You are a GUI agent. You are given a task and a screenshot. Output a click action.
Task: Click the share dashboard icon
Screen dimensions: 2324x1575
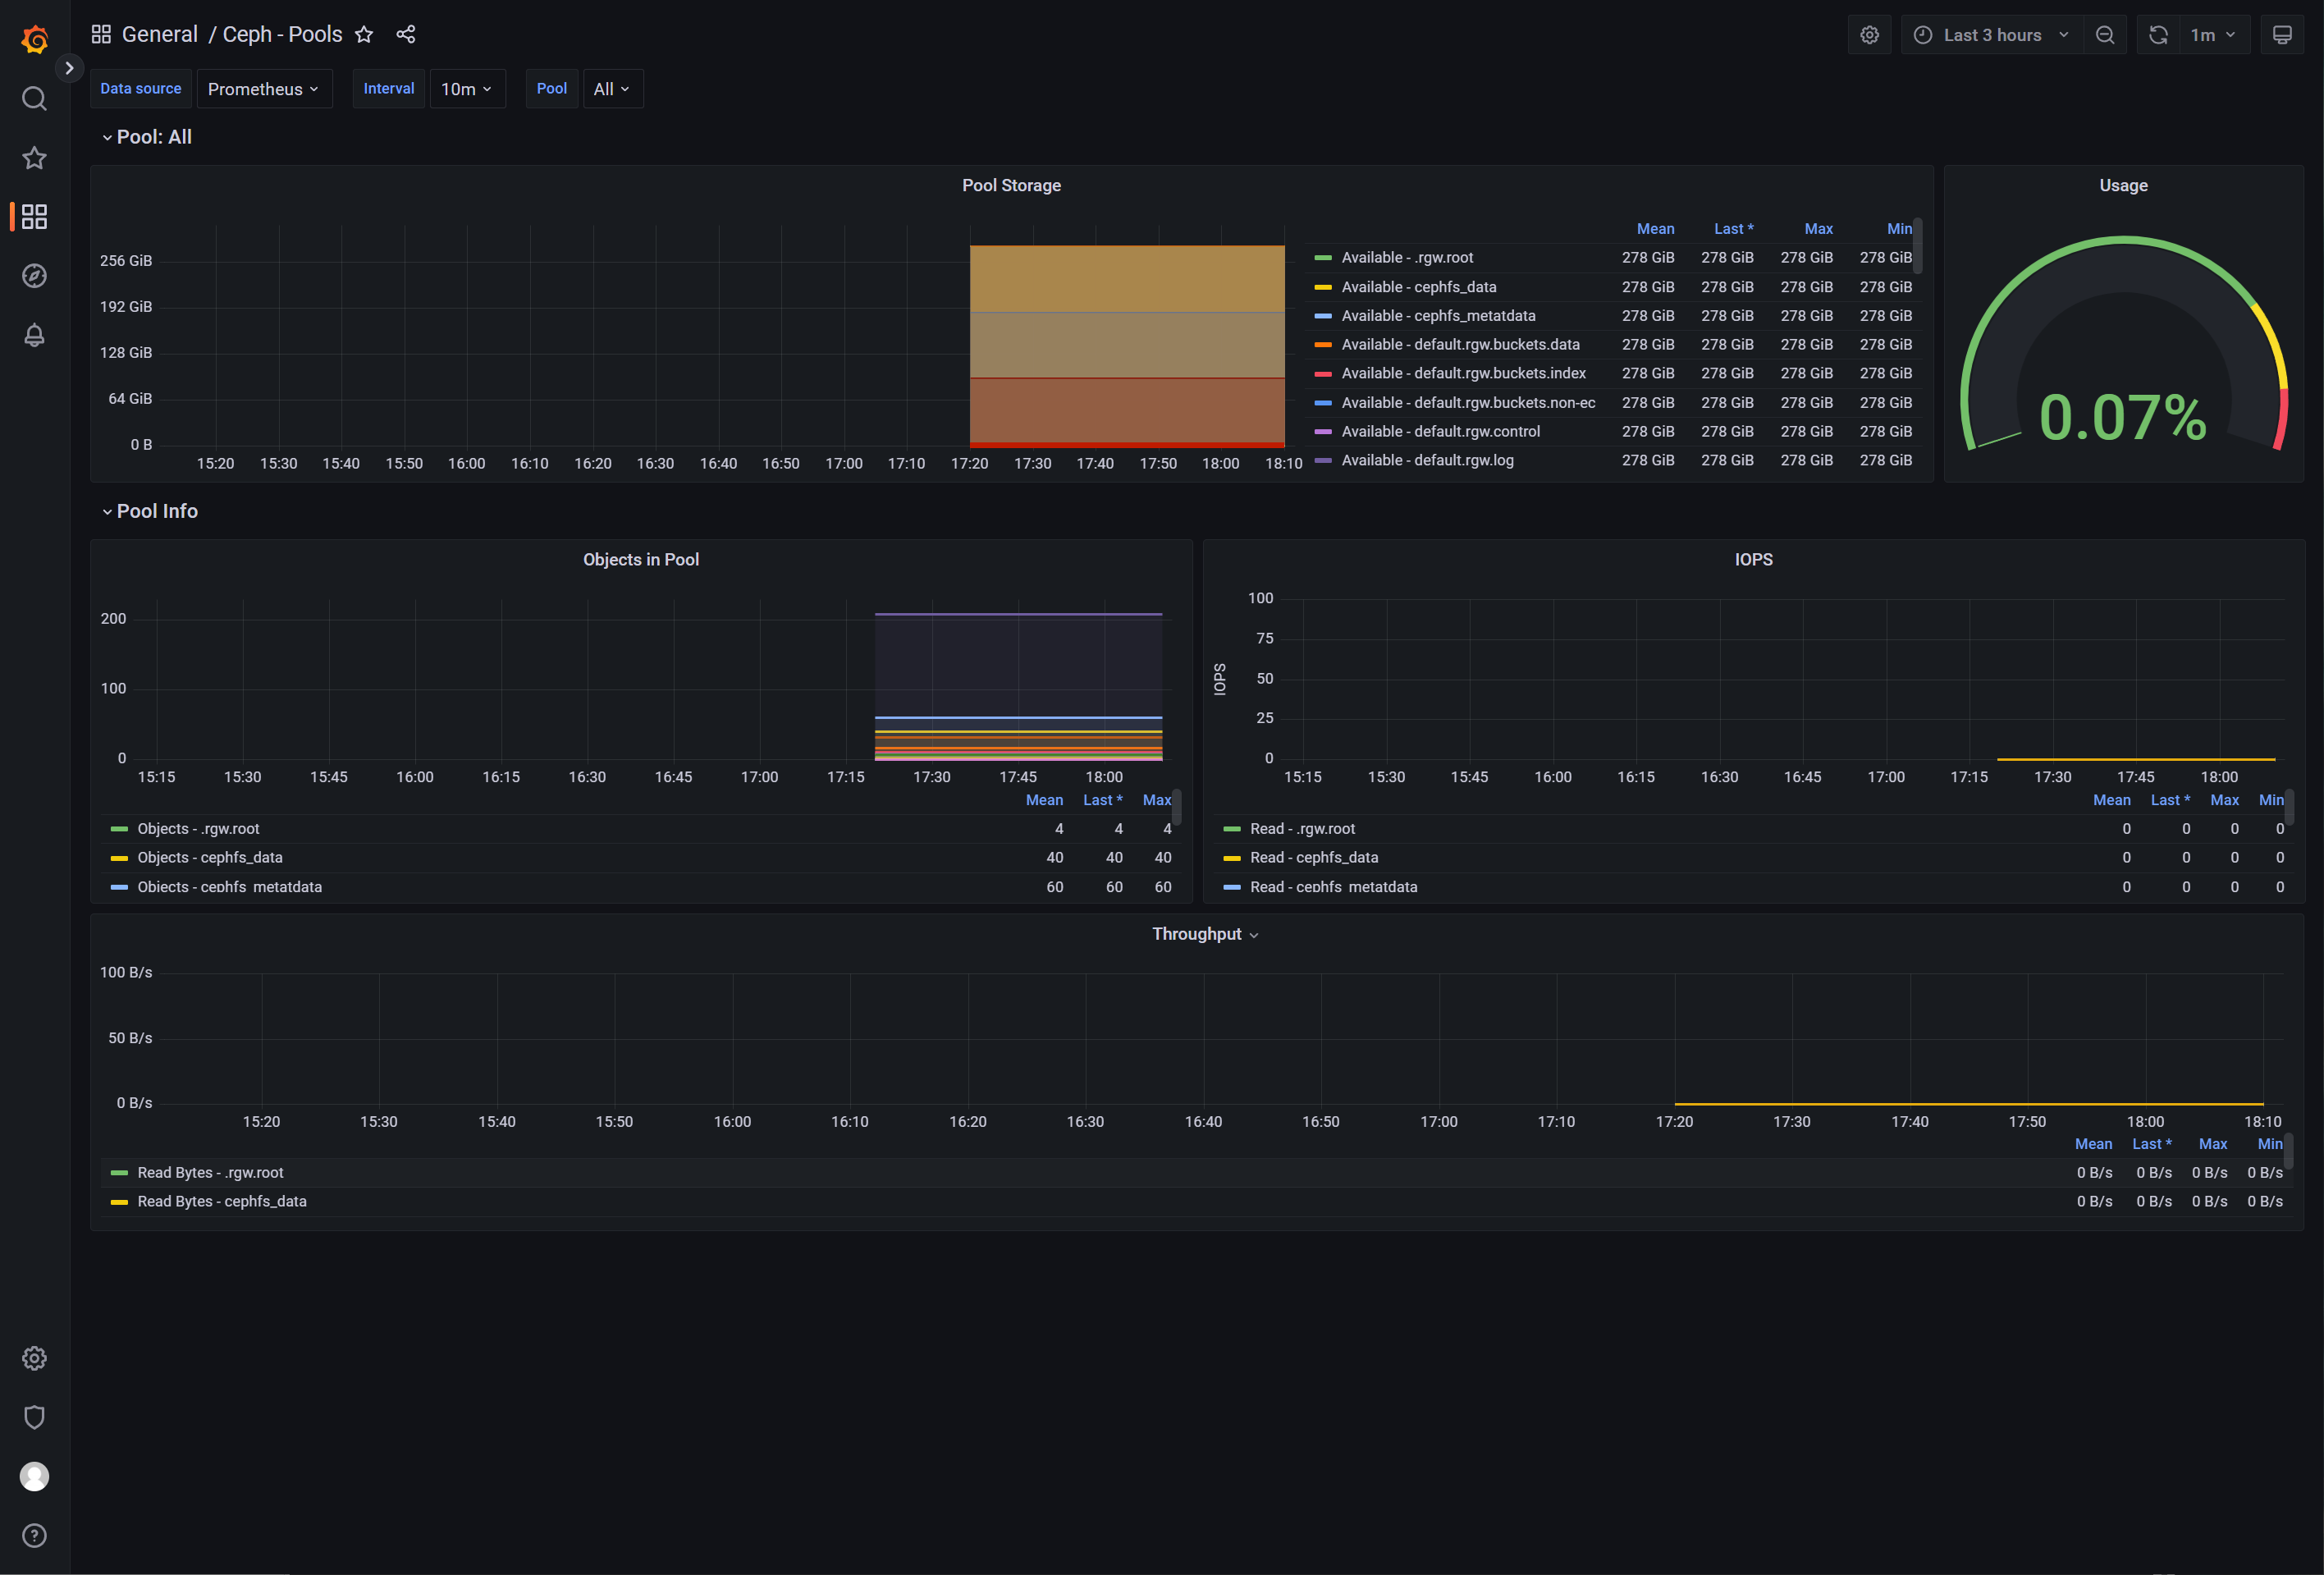[x=405, y=35]
